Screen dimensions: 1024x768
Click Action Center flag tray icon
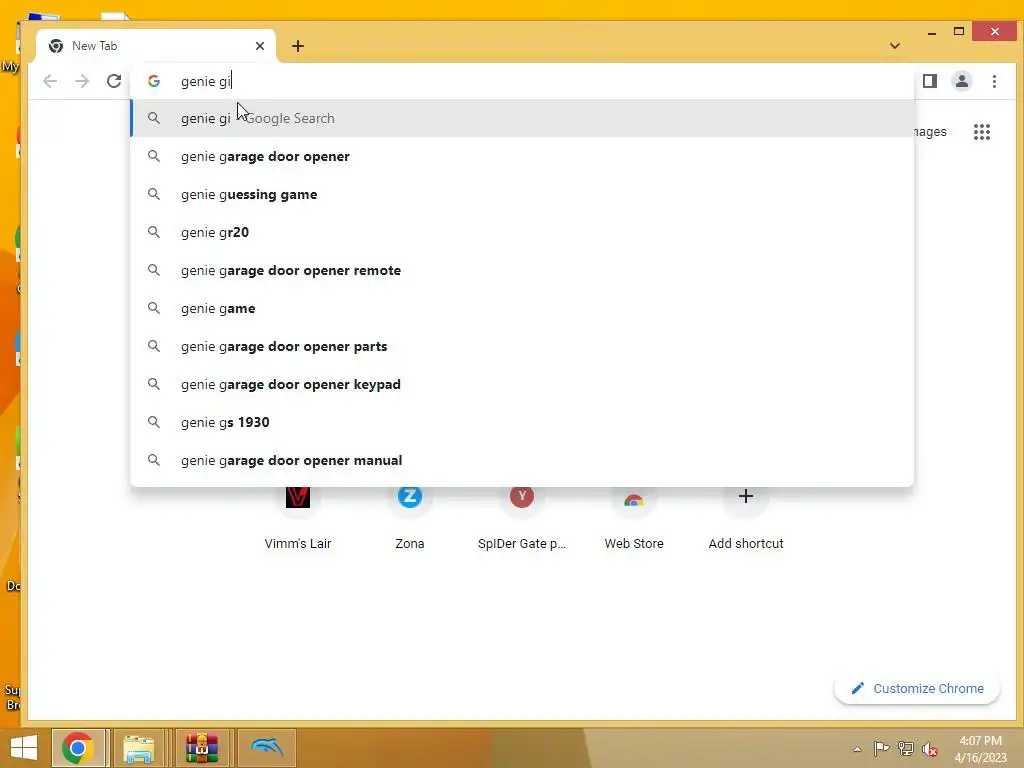coord(882,748)
